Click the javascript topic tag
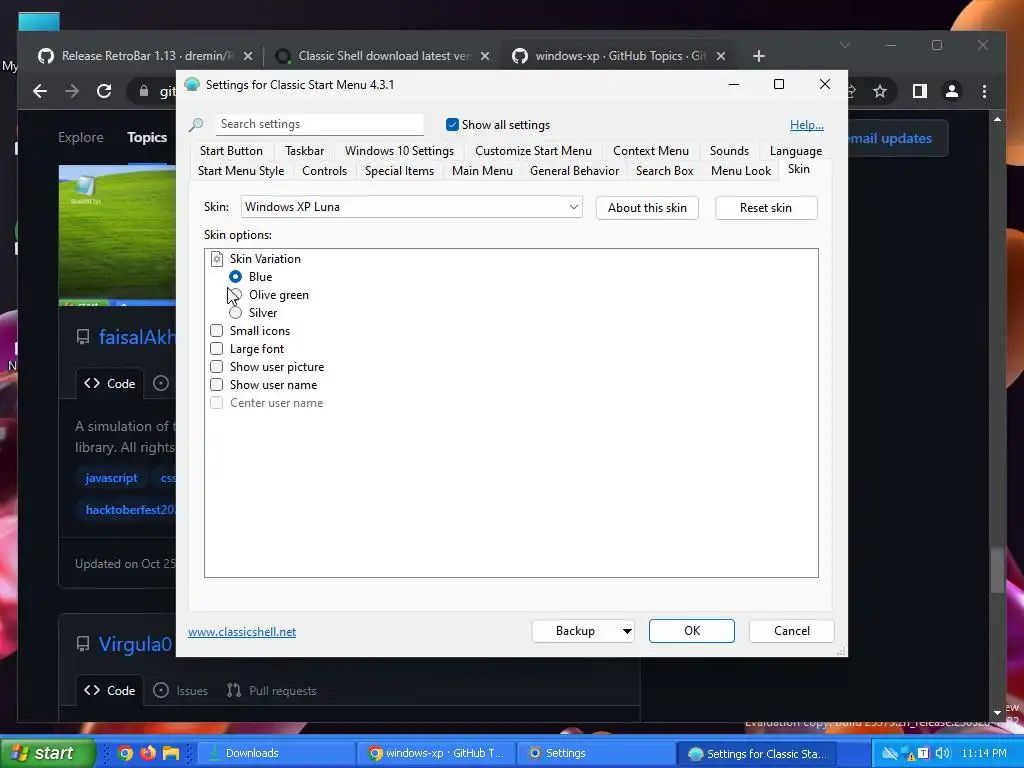Viewport: 1024px width, 768px height. (x=112, y=478)
